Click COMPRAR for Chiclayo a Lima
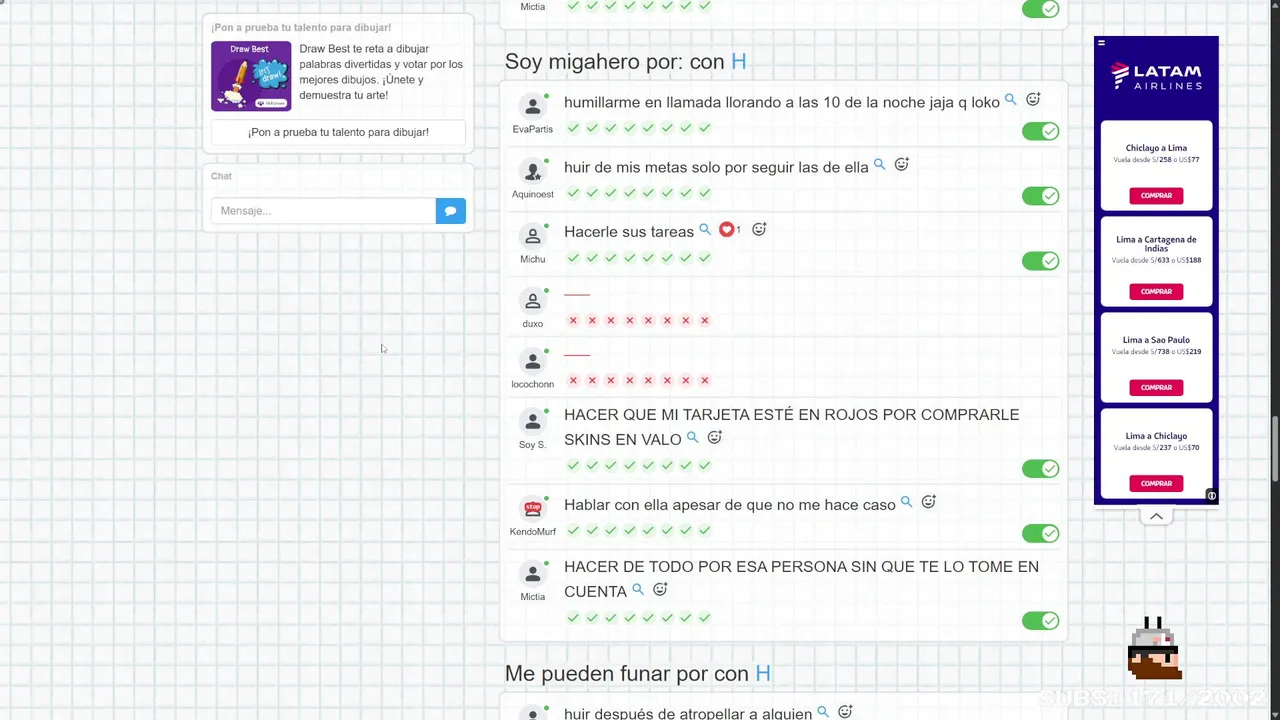 (x=1156, y=196)
